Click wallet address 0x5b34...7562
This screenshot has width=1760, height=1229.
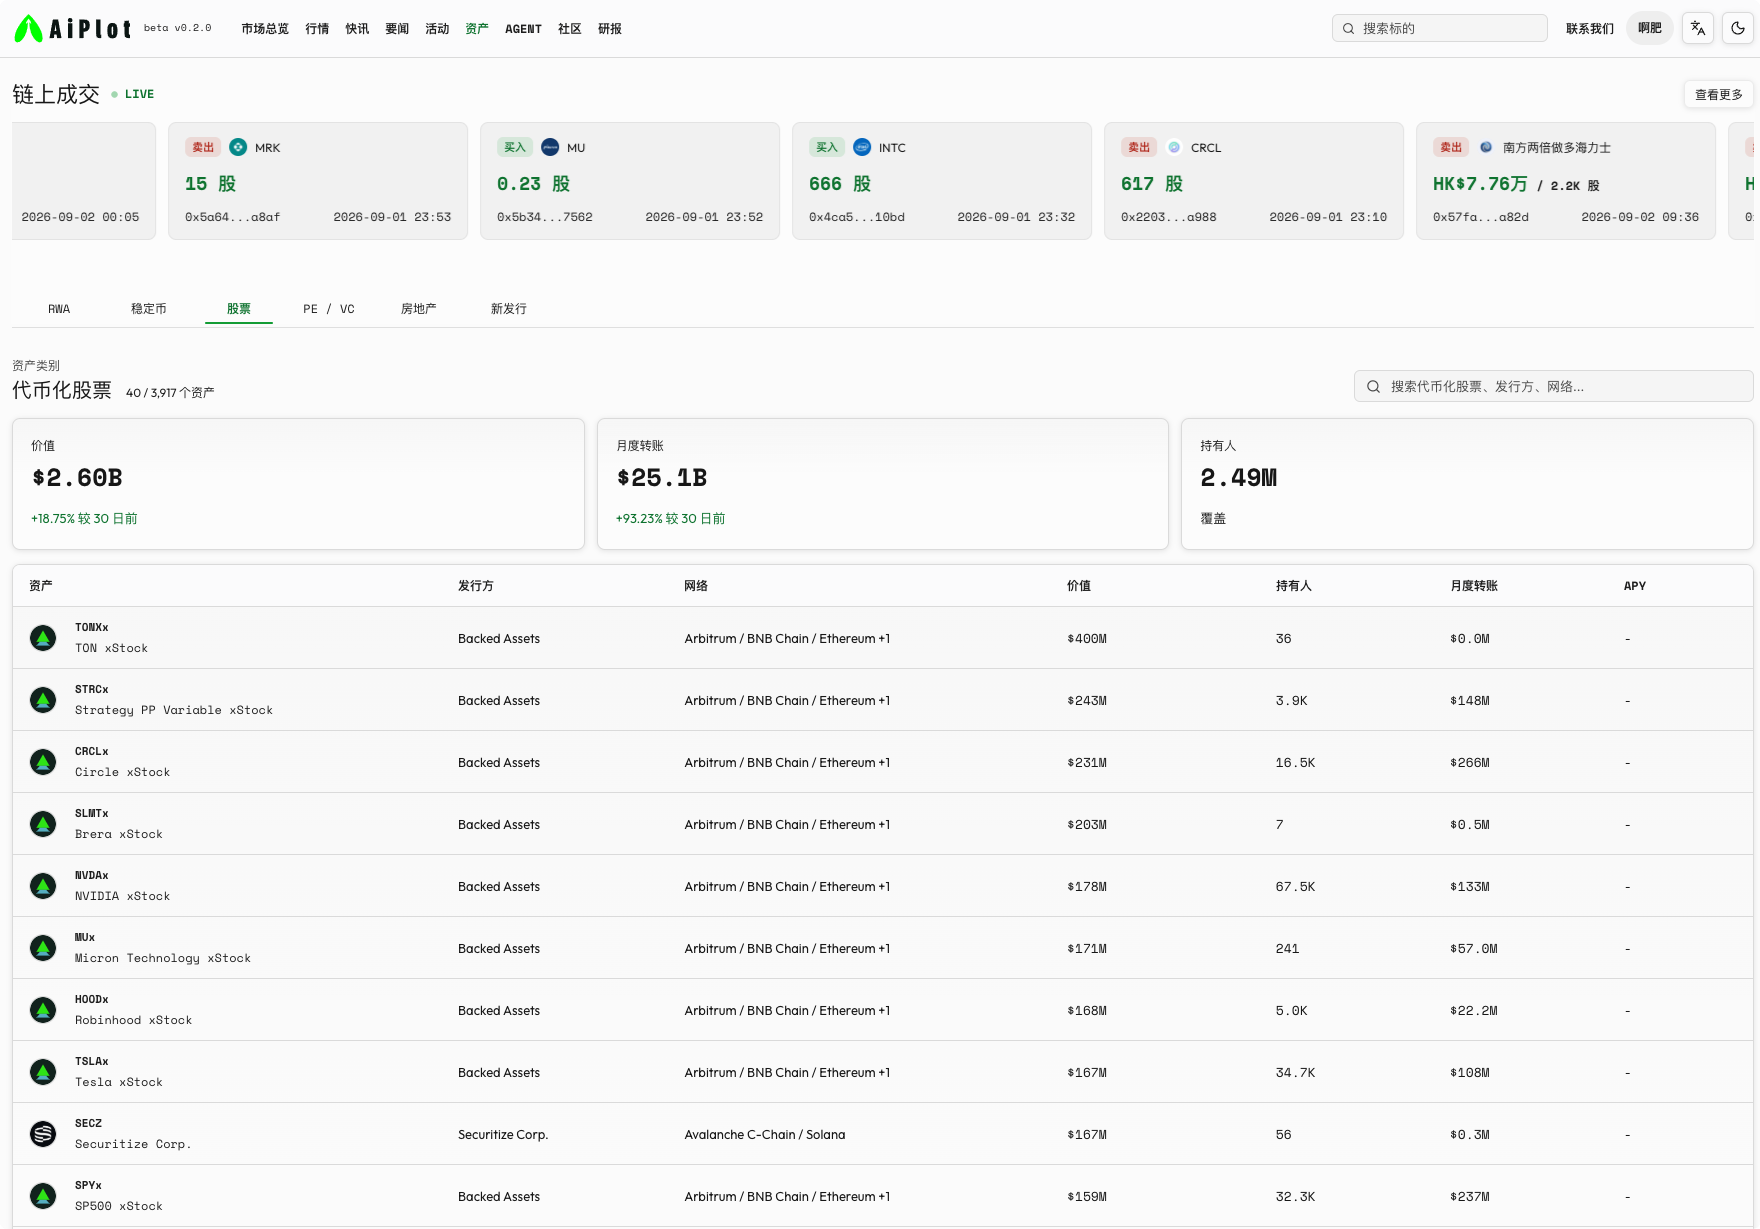pos(545,217)
